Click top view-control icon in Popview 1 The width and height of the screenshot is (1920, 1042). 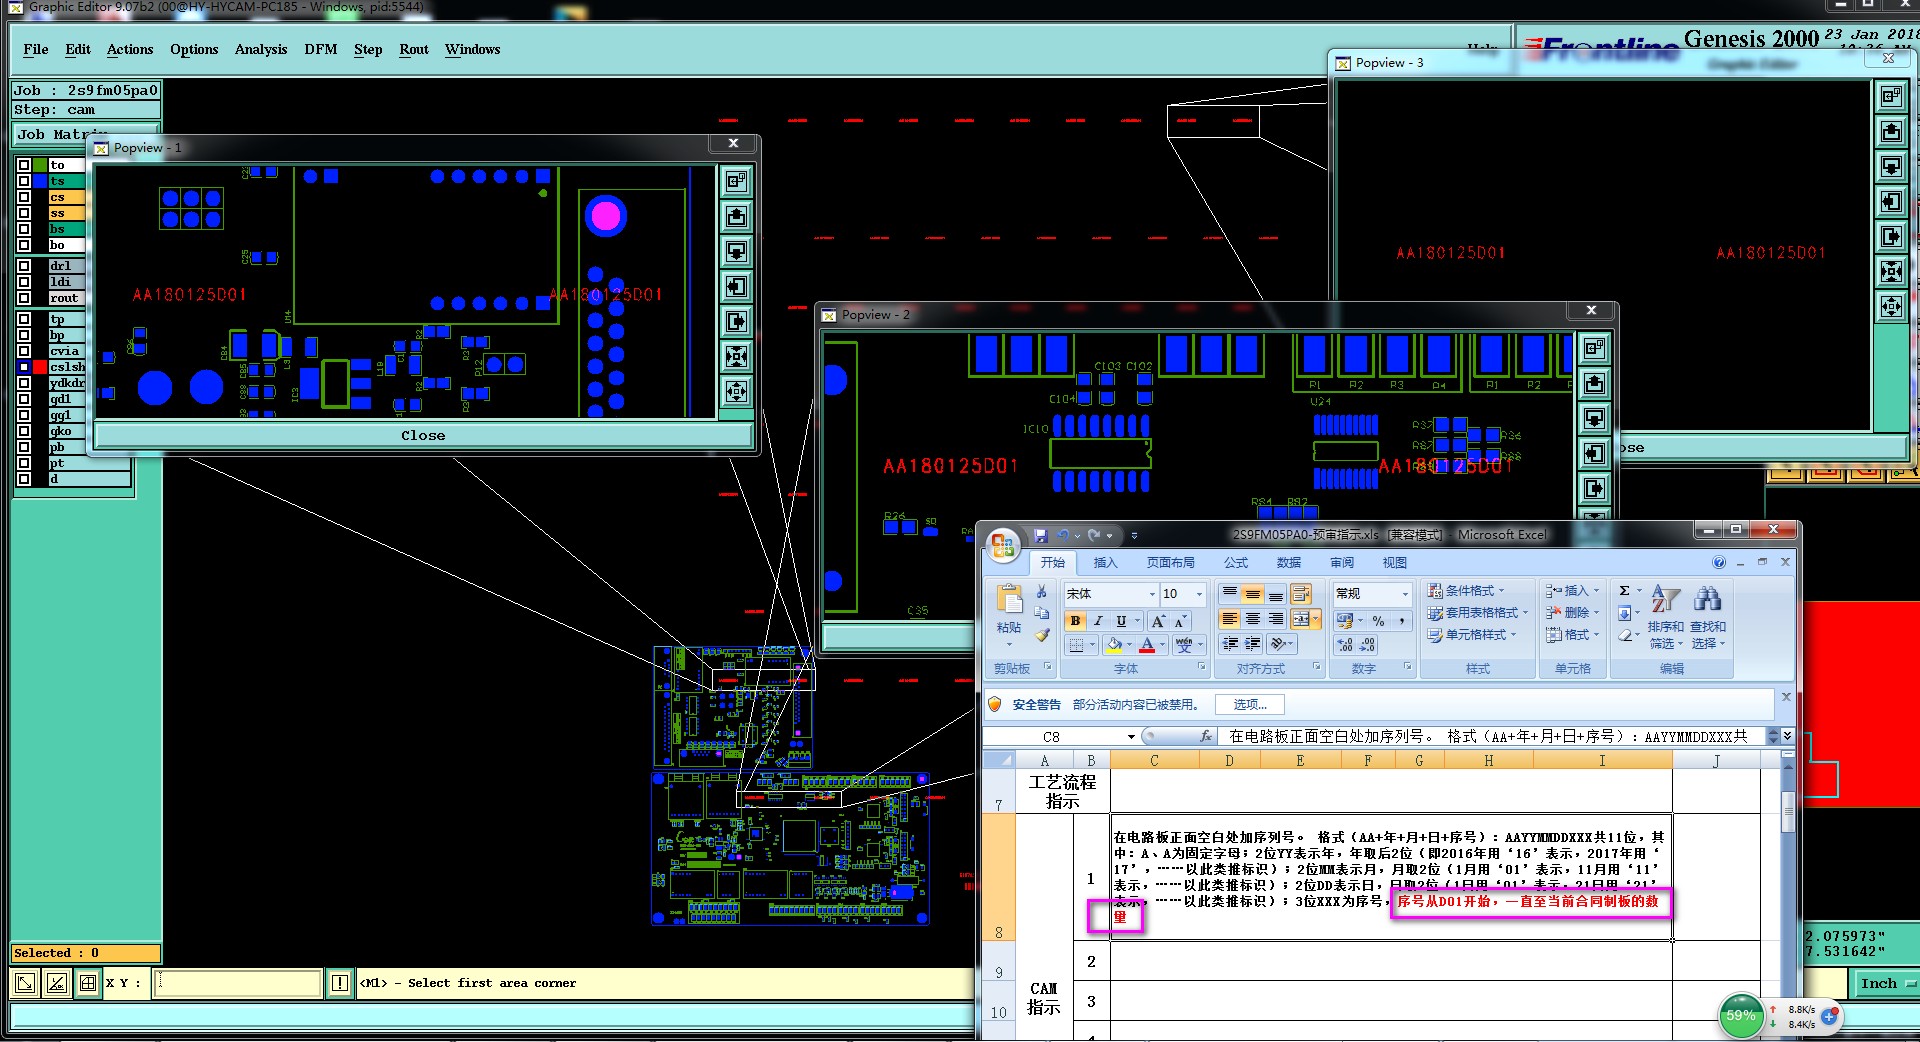pos(736,181)
